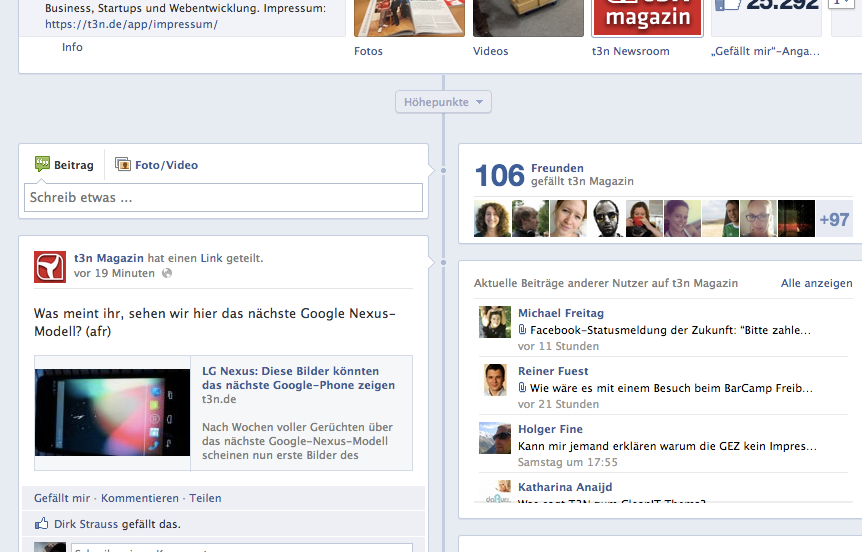Open Michael Freitag's profile name

click(x=561, y=313)
